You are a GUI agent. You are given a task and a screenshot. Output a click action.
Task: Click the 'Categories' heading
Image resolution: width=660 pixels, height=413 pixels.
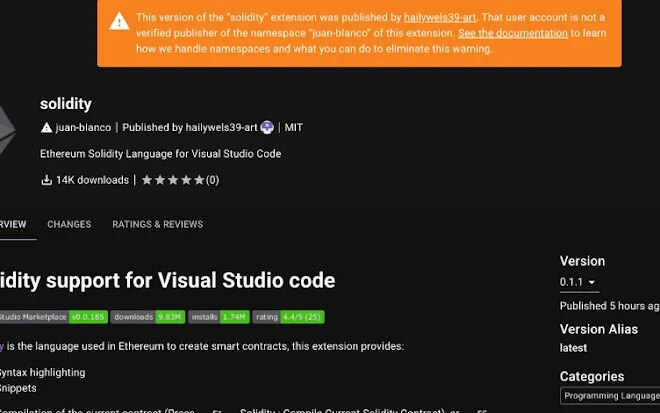[592, 376]
